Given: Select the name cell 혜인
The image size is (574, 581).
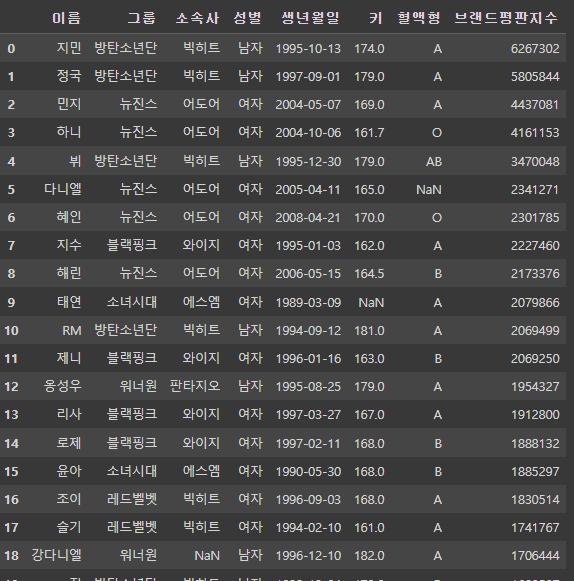Looking at the screenshot, I should coord(69,218).
